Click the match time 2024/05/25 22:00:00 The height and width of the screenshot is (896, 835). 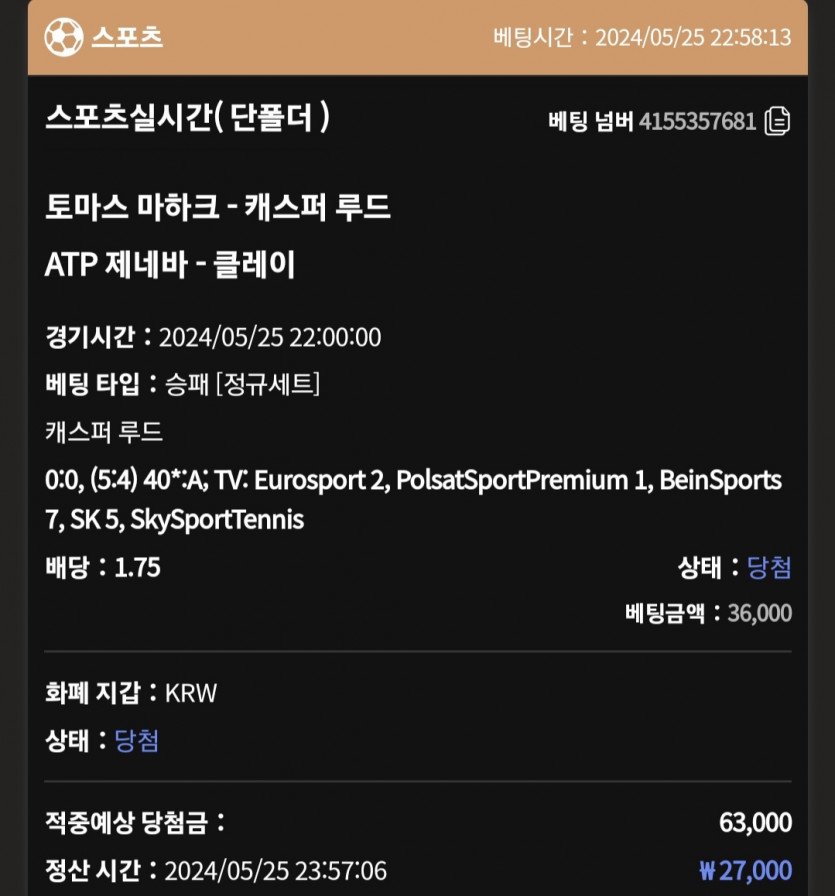point(269,336)
